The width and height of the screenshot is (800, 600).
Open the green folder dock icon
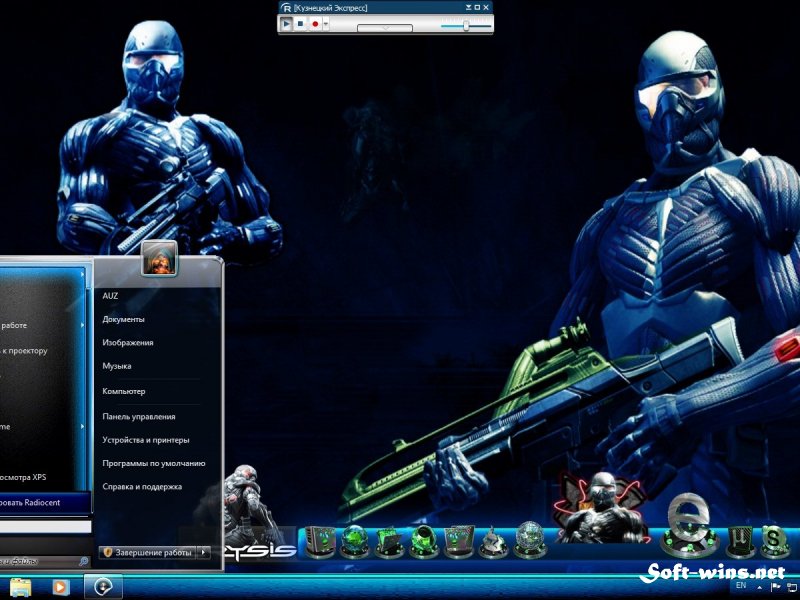coord(389,542)
